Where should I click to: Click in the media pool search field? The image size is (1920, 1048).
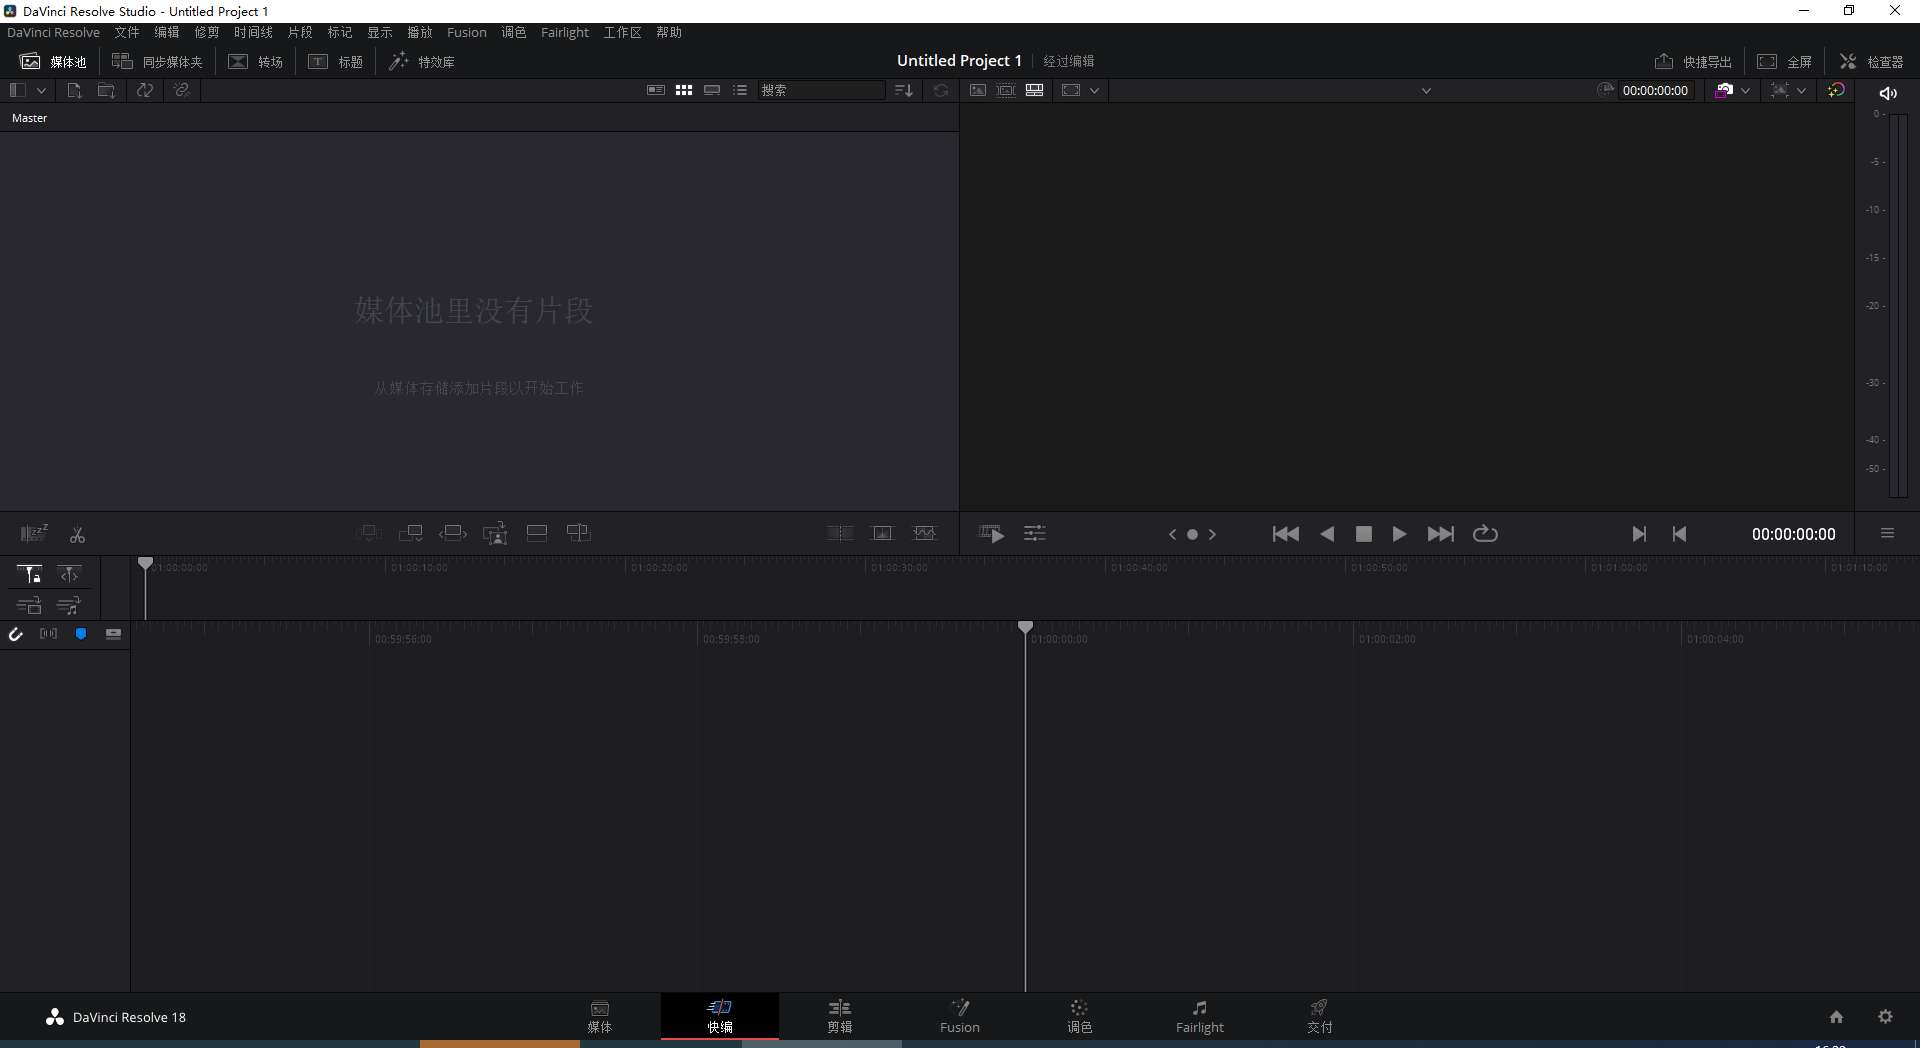[820, 90]
